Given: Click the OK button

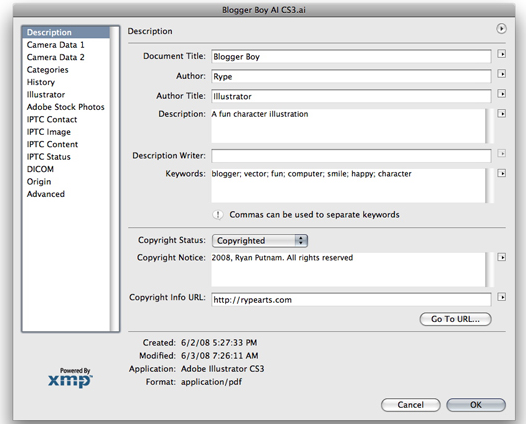Looking at the screenshot, I should pos(476,405).
